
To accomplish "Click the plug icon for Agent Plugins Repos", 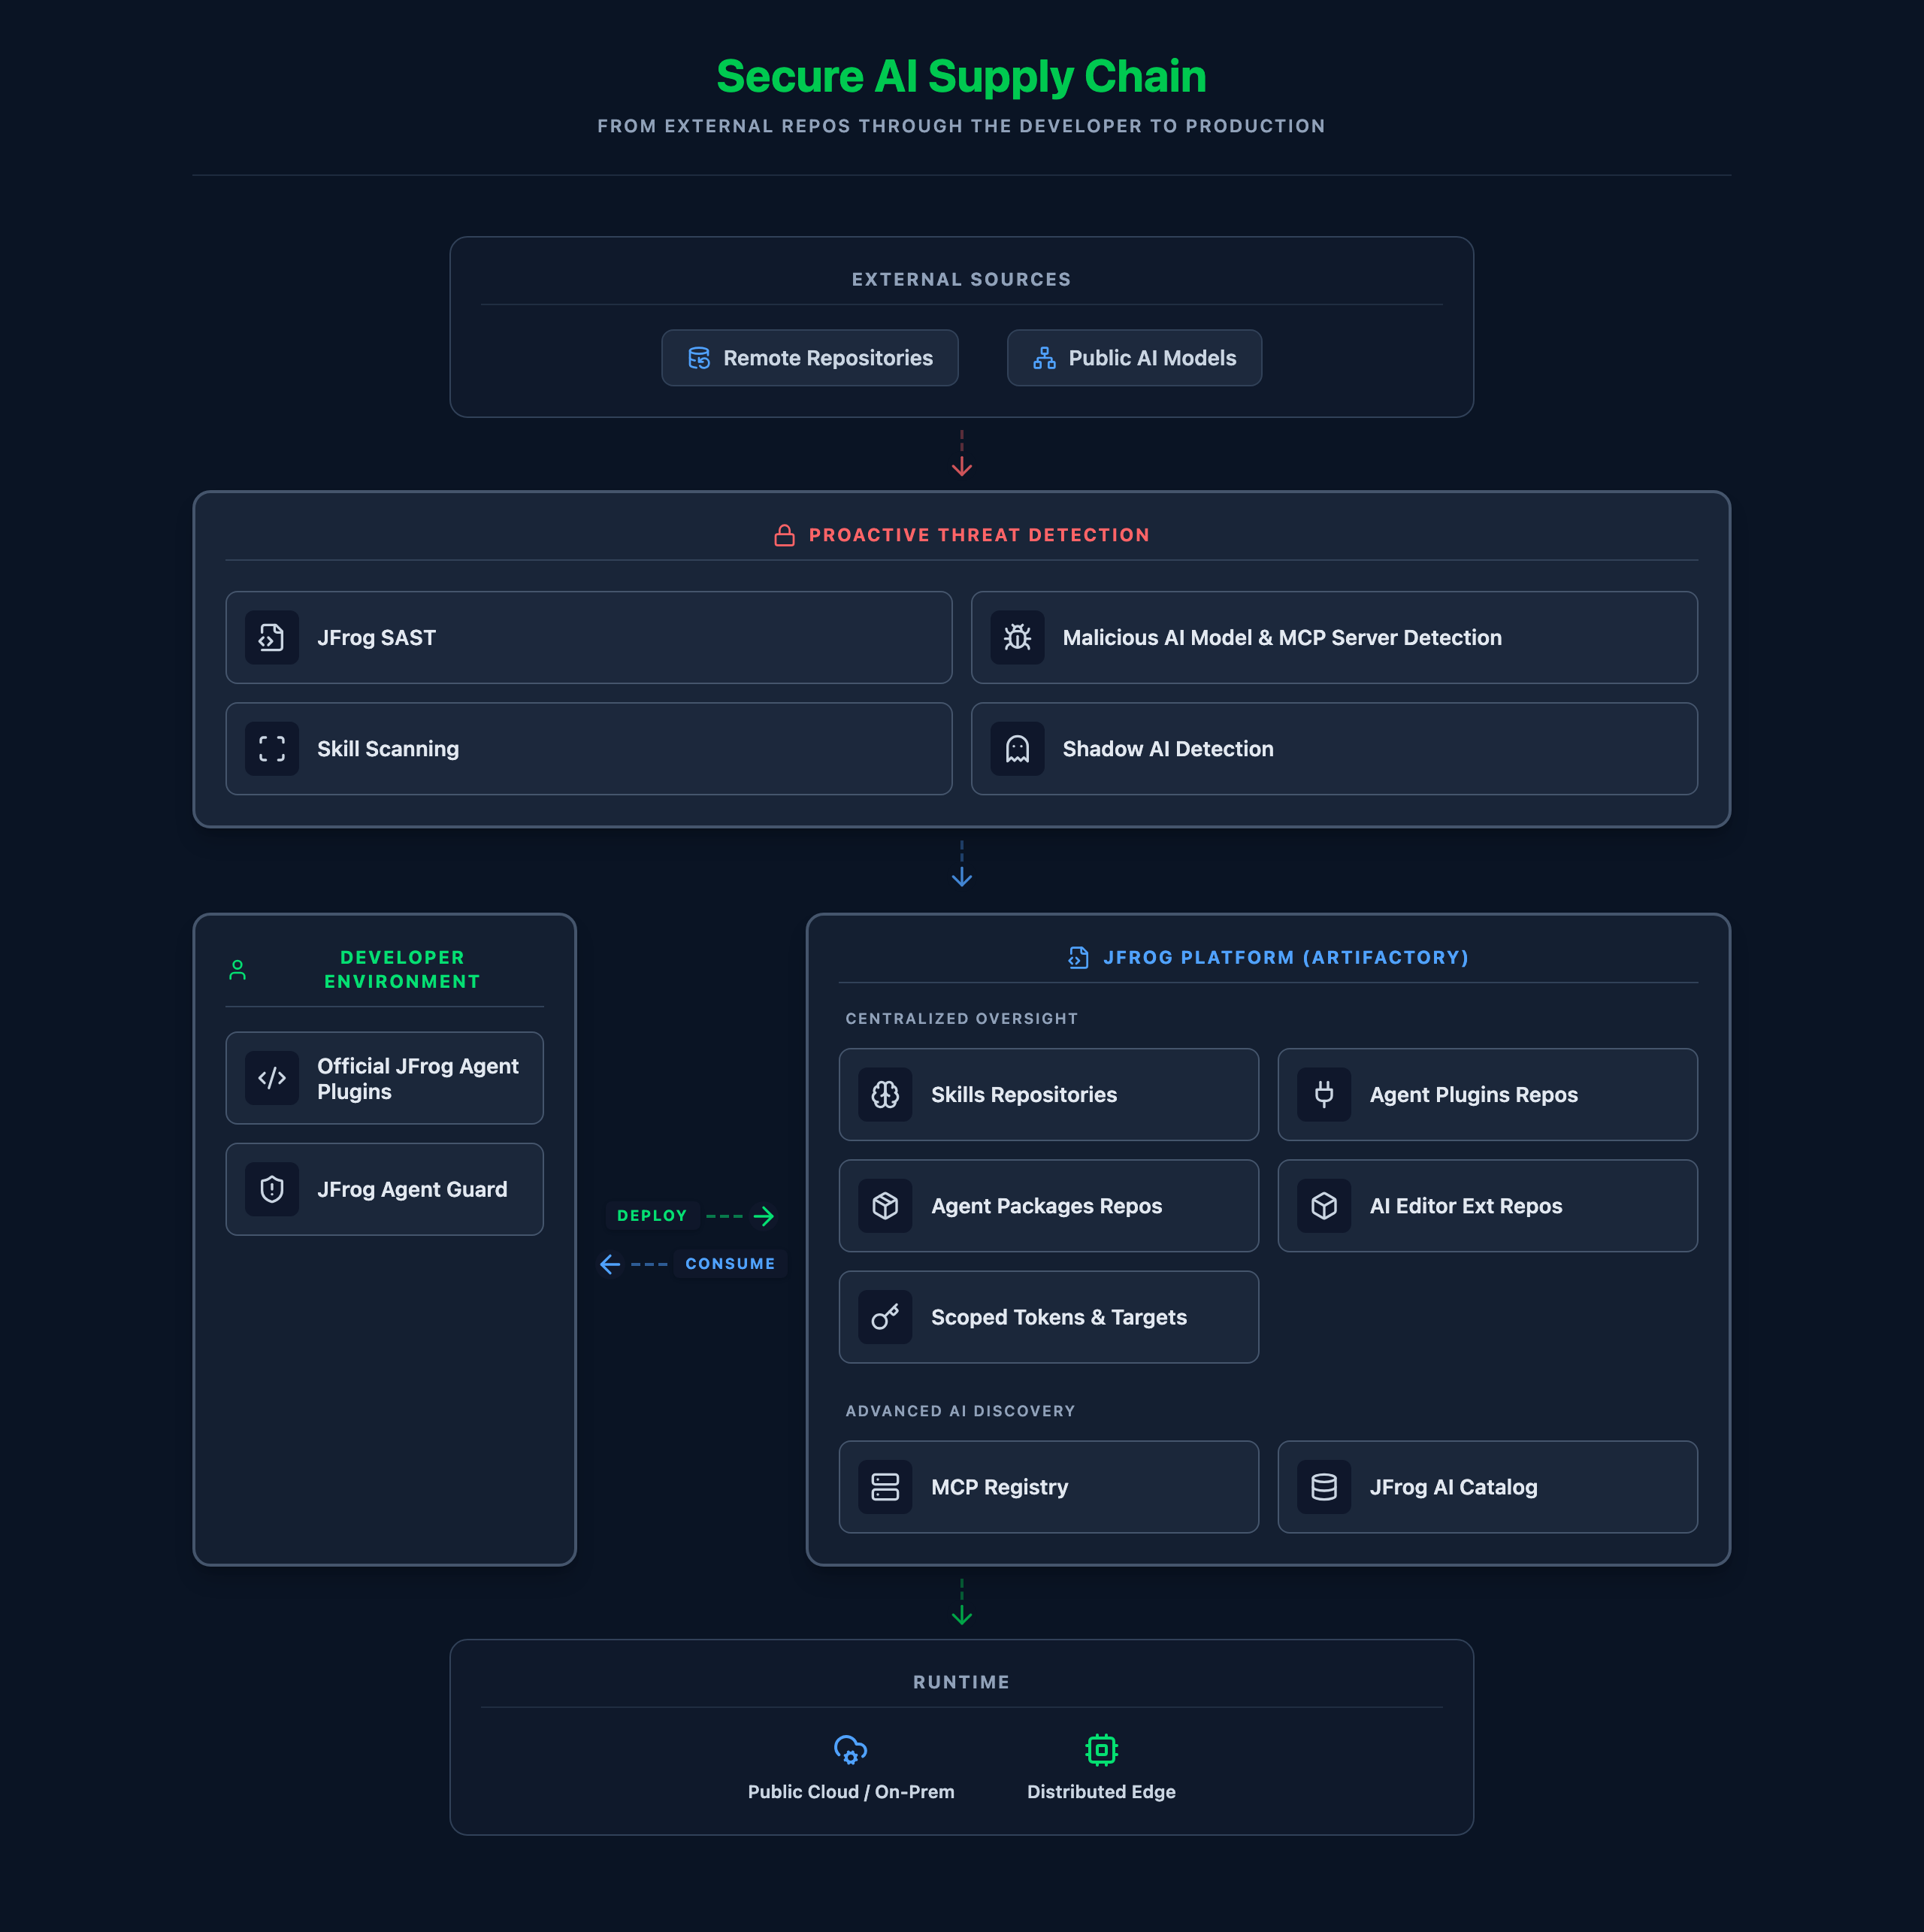I will point(1324,1095).
